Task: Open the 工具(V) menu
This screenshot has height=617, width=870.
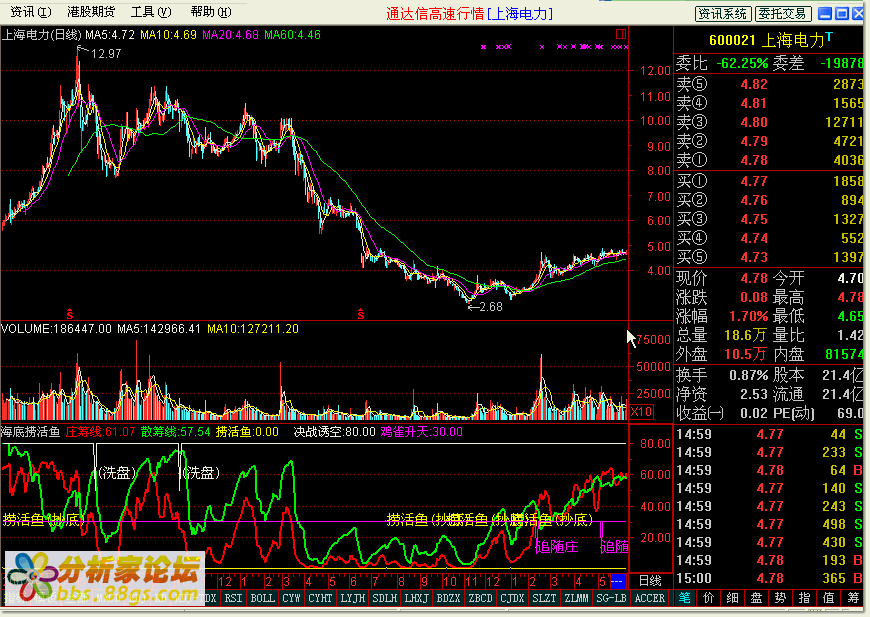Action: point(151,12)
